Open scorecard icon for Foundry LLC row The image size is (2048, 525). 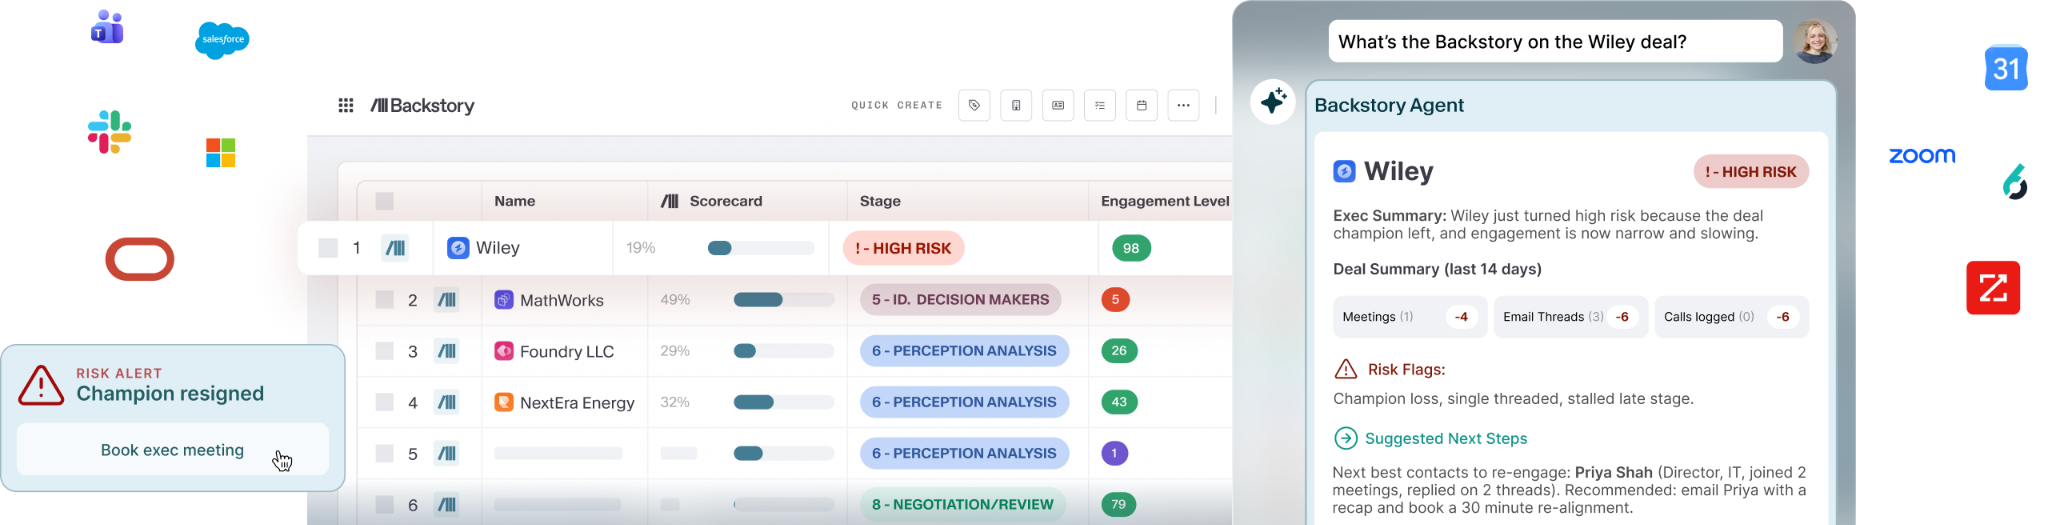click(x=447, y=351)
